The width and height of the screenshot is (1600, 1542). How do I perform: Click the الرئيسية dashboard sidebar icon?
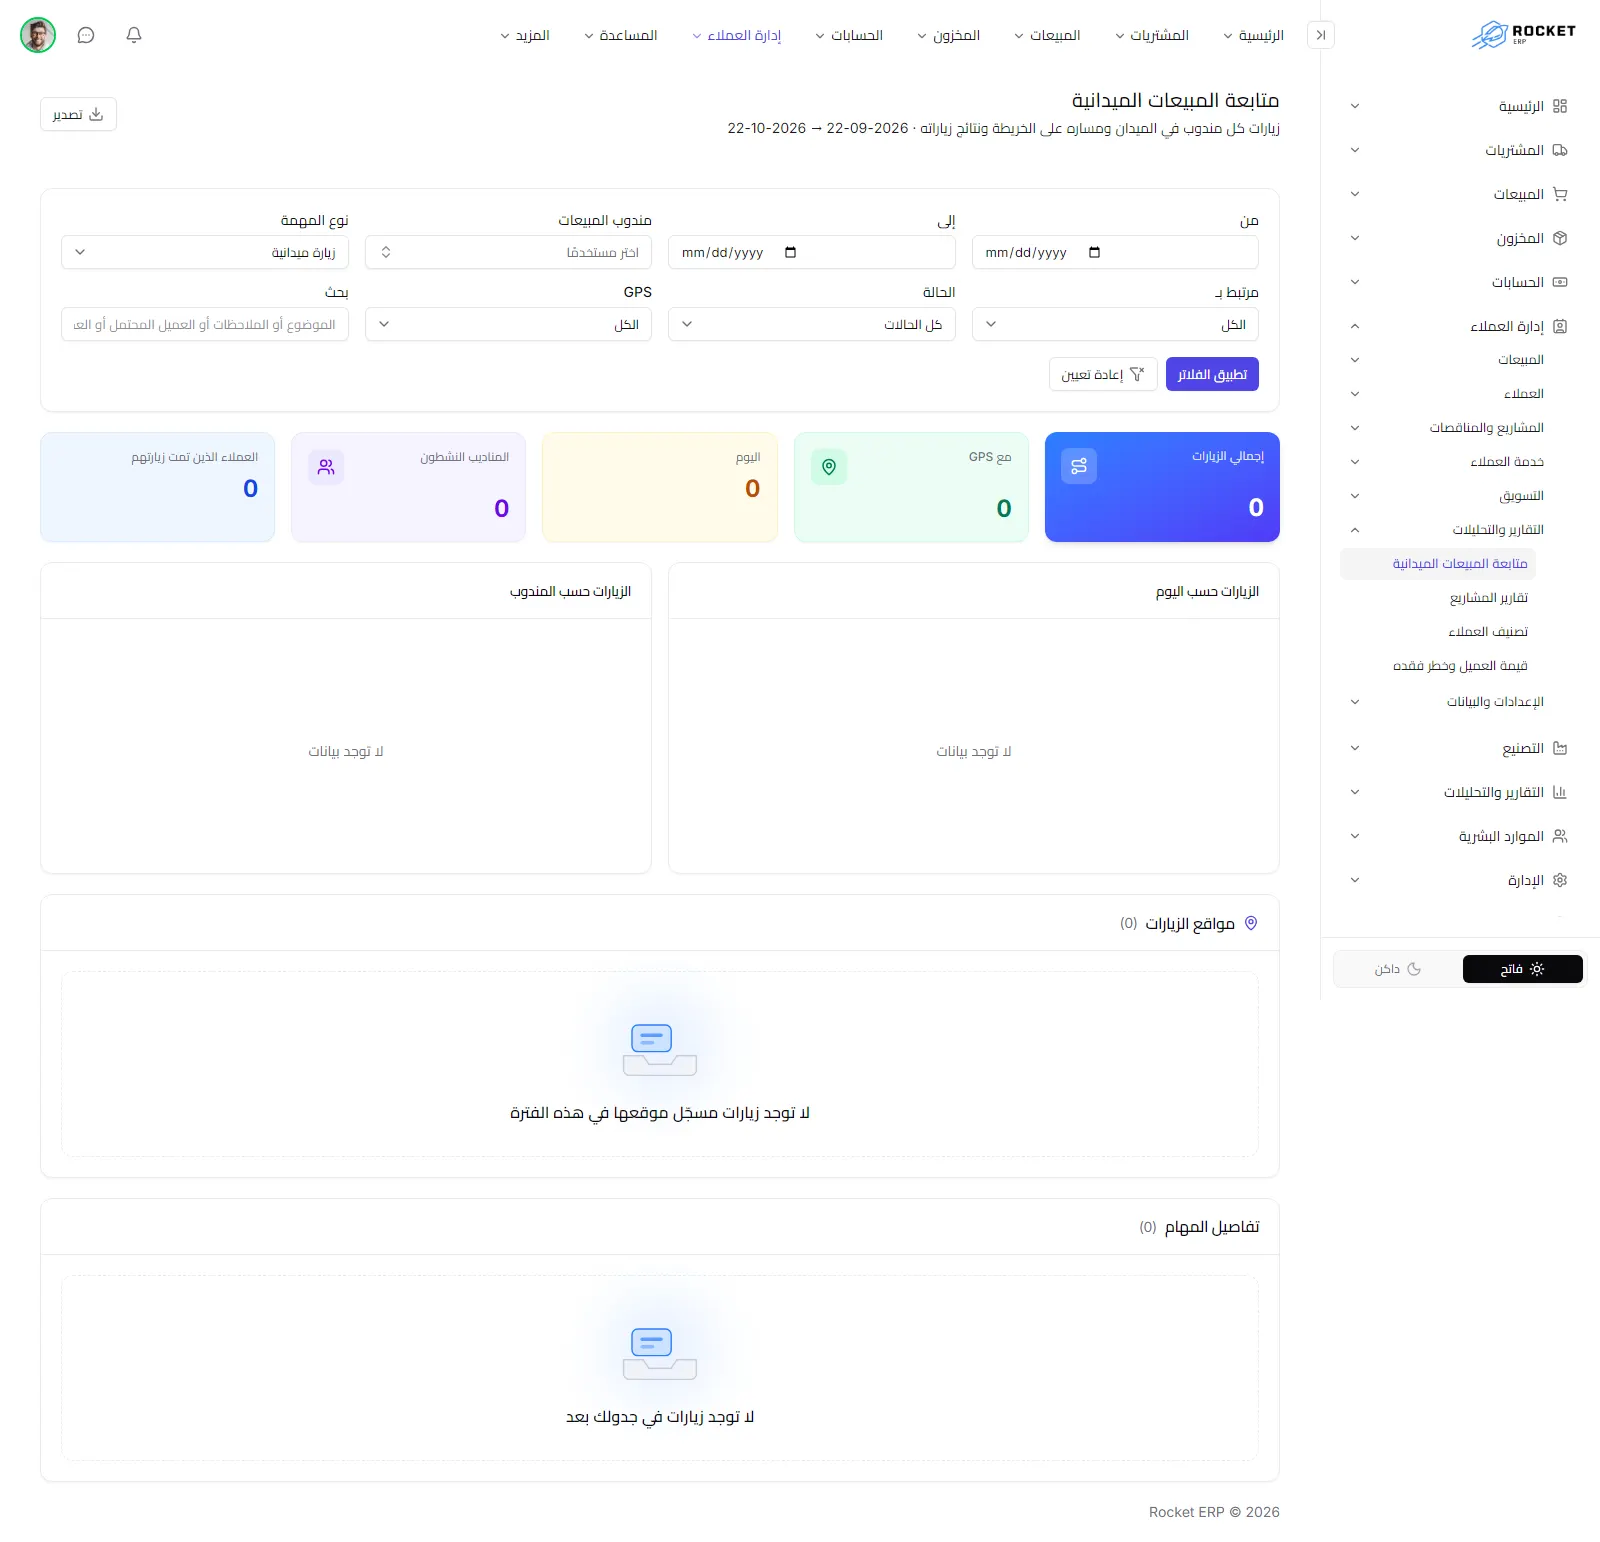1560,106
